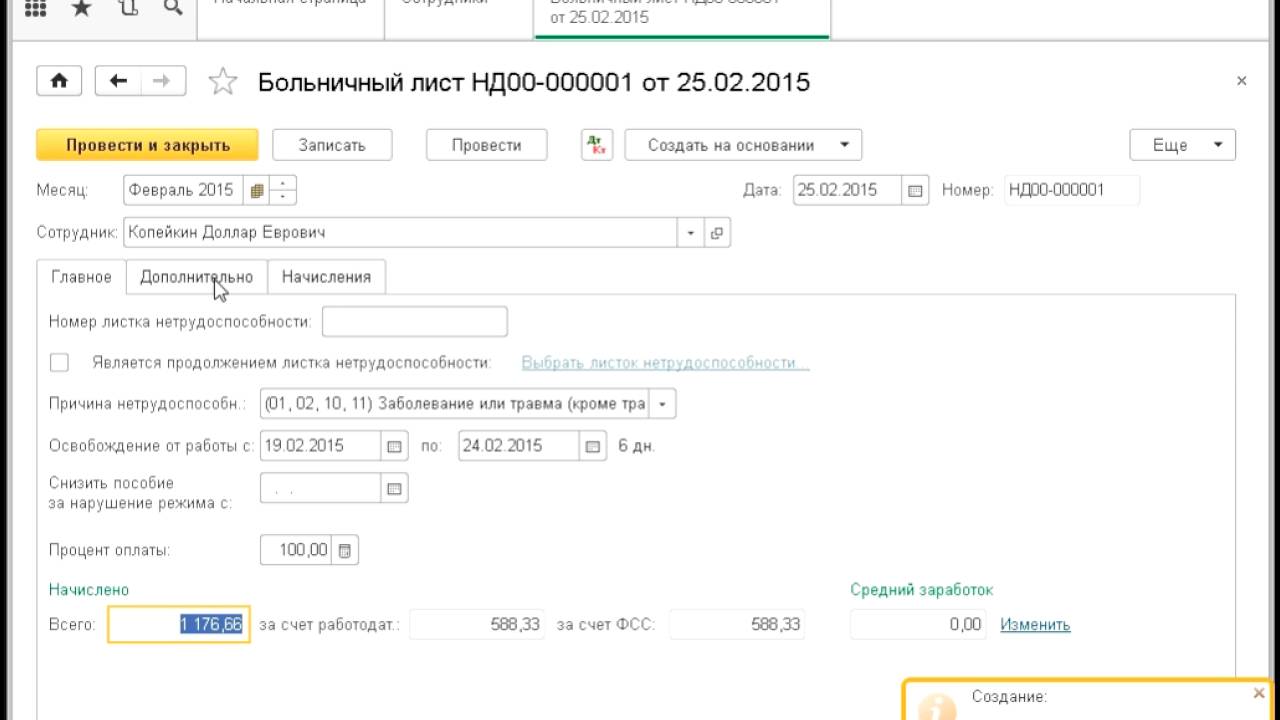1280x720 pixels.
Task: Select the open tab ending от 25.02.2015
Action: click(682, 18)
